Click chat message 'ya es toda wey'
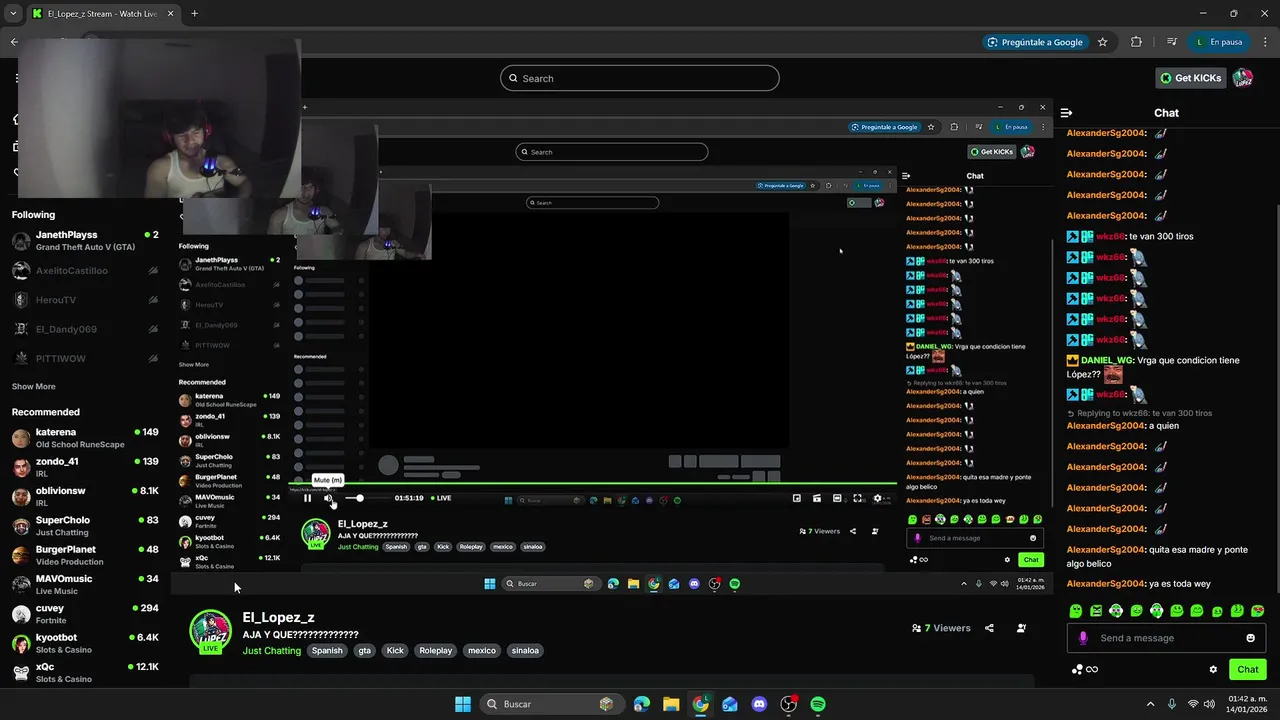The image size is (1280, 720). 1182,583
